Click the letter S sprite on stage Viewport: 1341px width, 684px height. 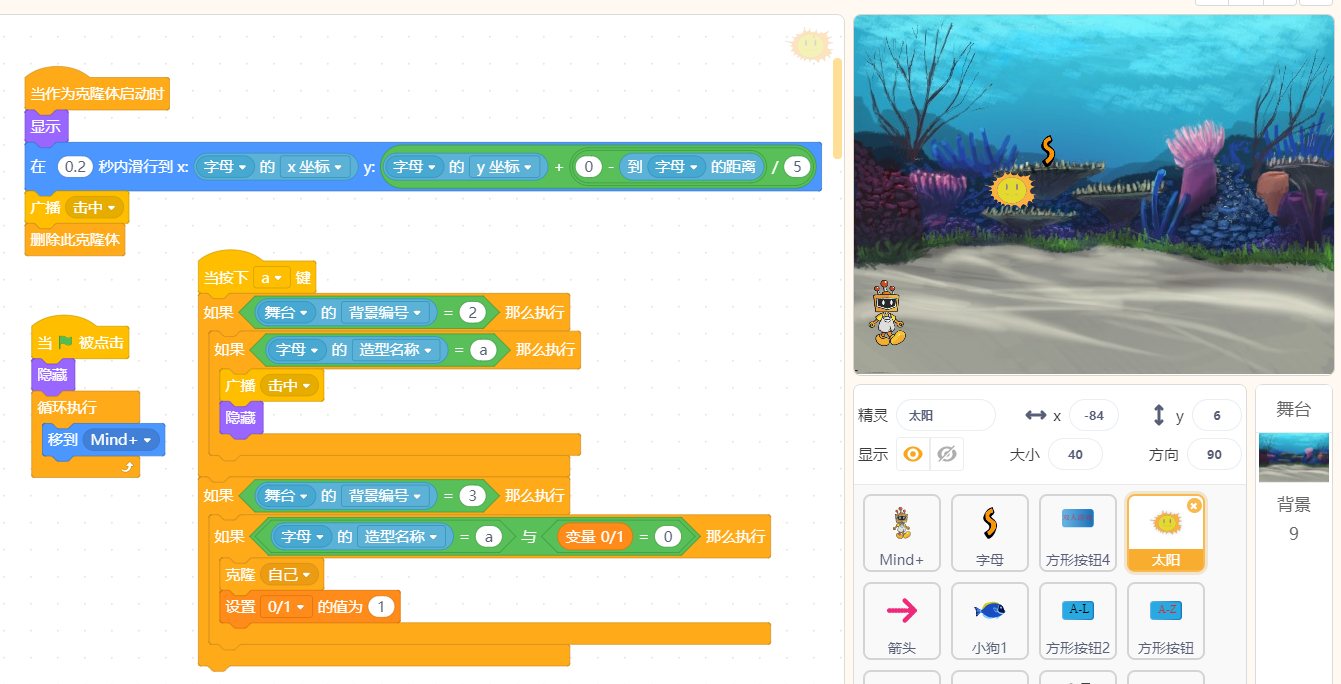pyautogui.click(x=1048, y=150)
